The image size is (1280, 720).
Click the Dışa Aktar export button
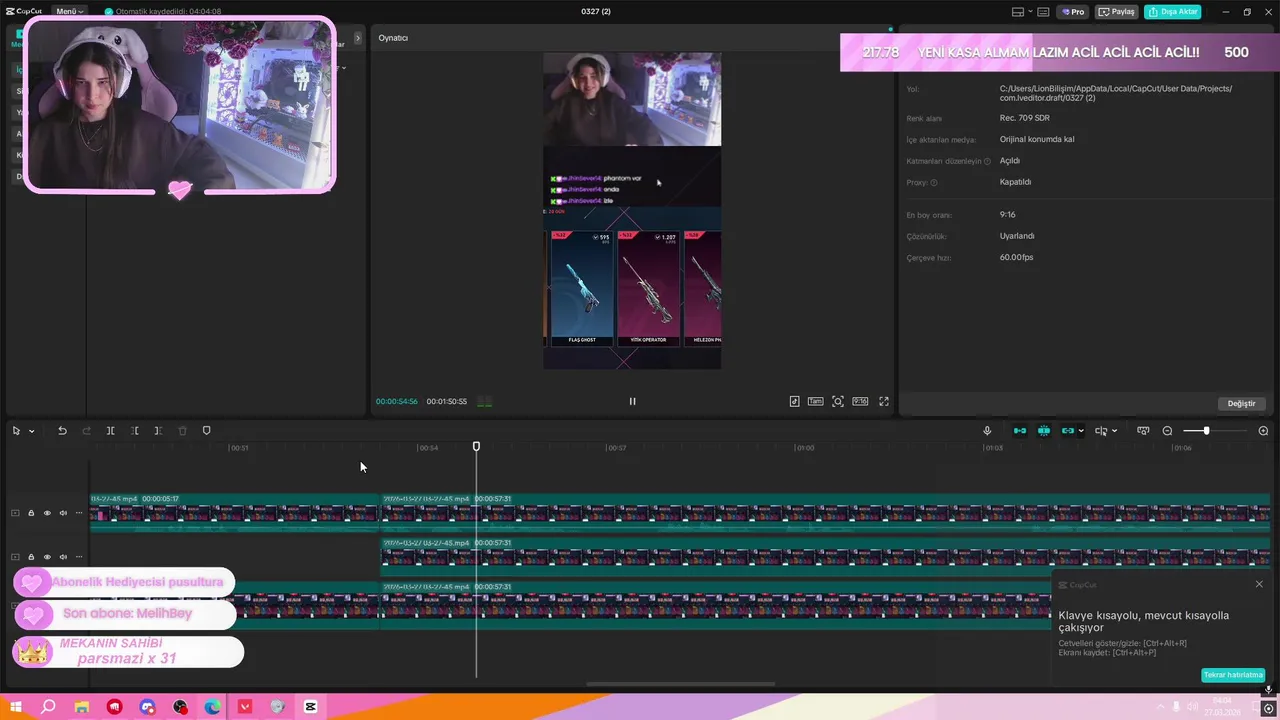click(x=1173, y=12)
